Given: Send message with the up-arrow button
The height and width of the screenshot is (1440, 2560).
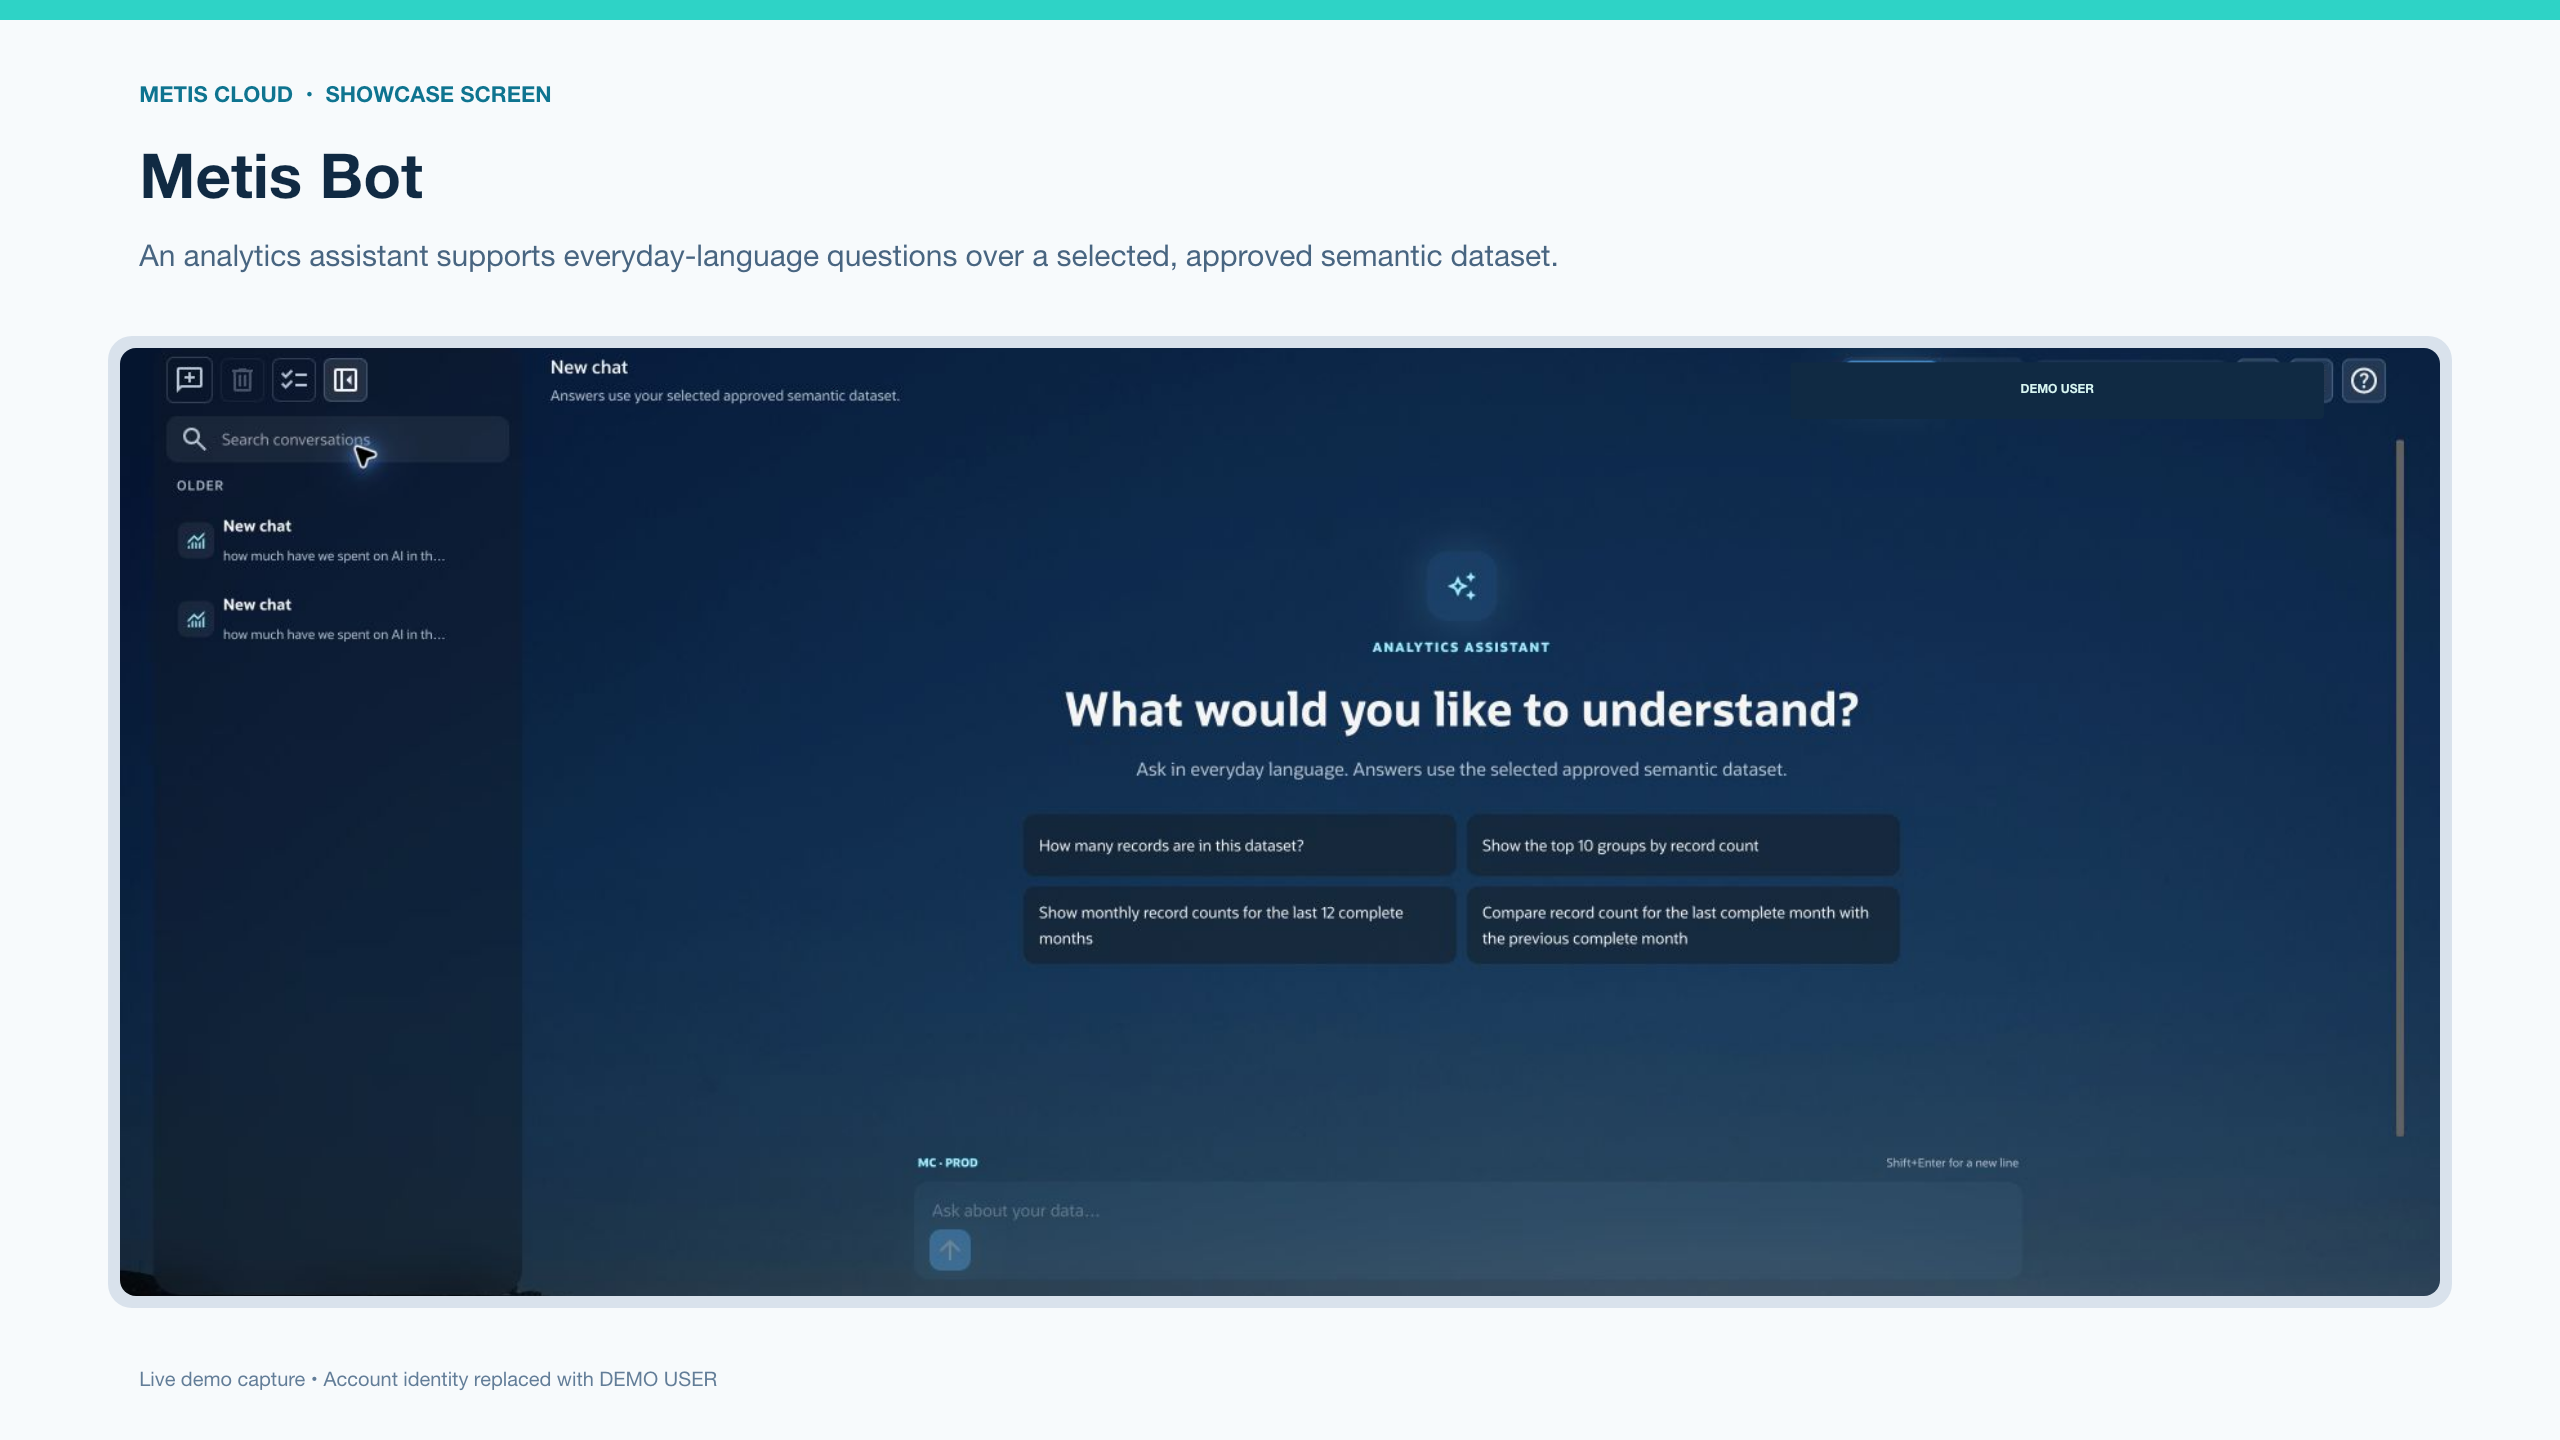Looking at the screenshot, I should 950,1250.
